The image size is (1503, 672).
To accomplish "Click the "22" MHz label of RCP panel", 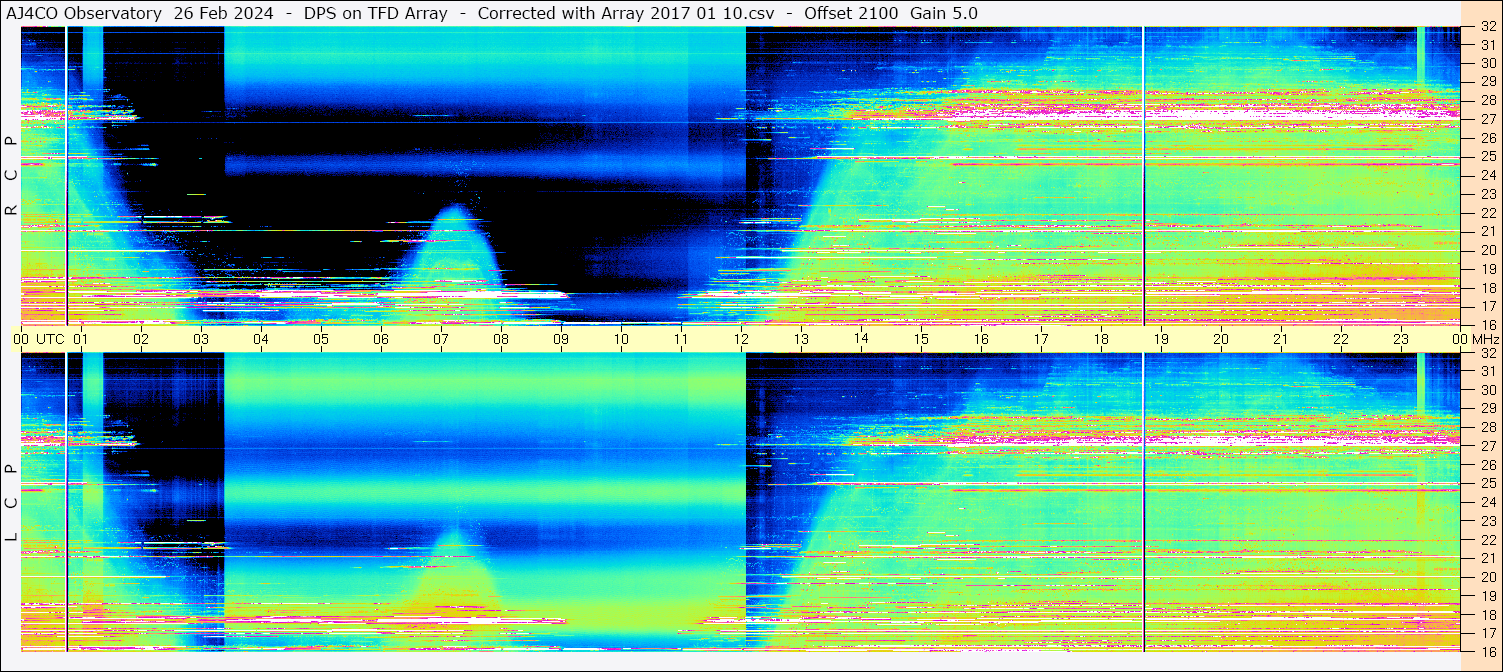I will pos(1487,212).
